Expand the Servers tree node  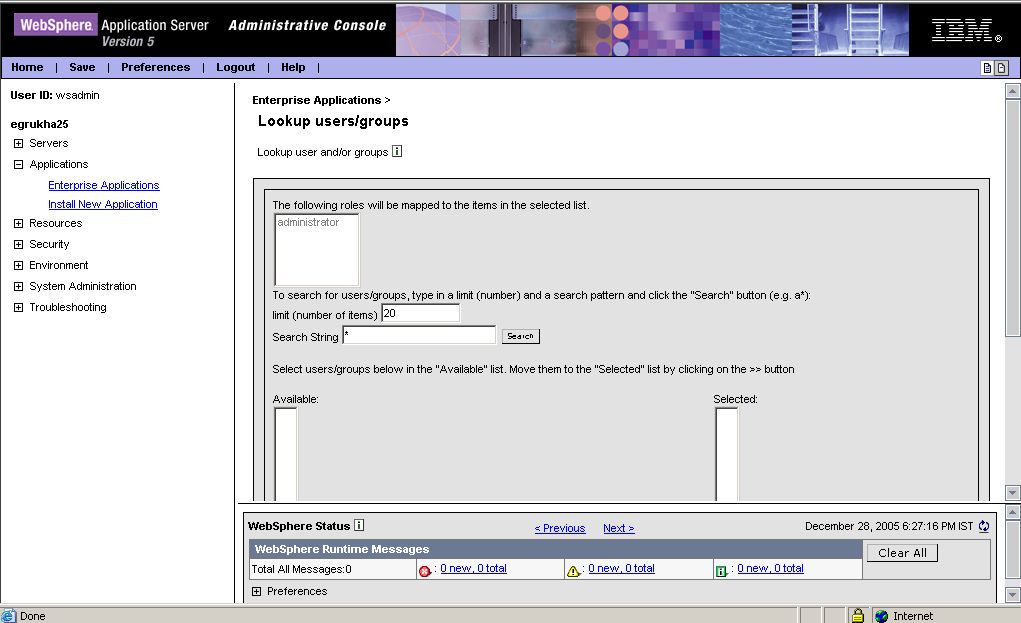pyautogui.click(x=18, y=143)
